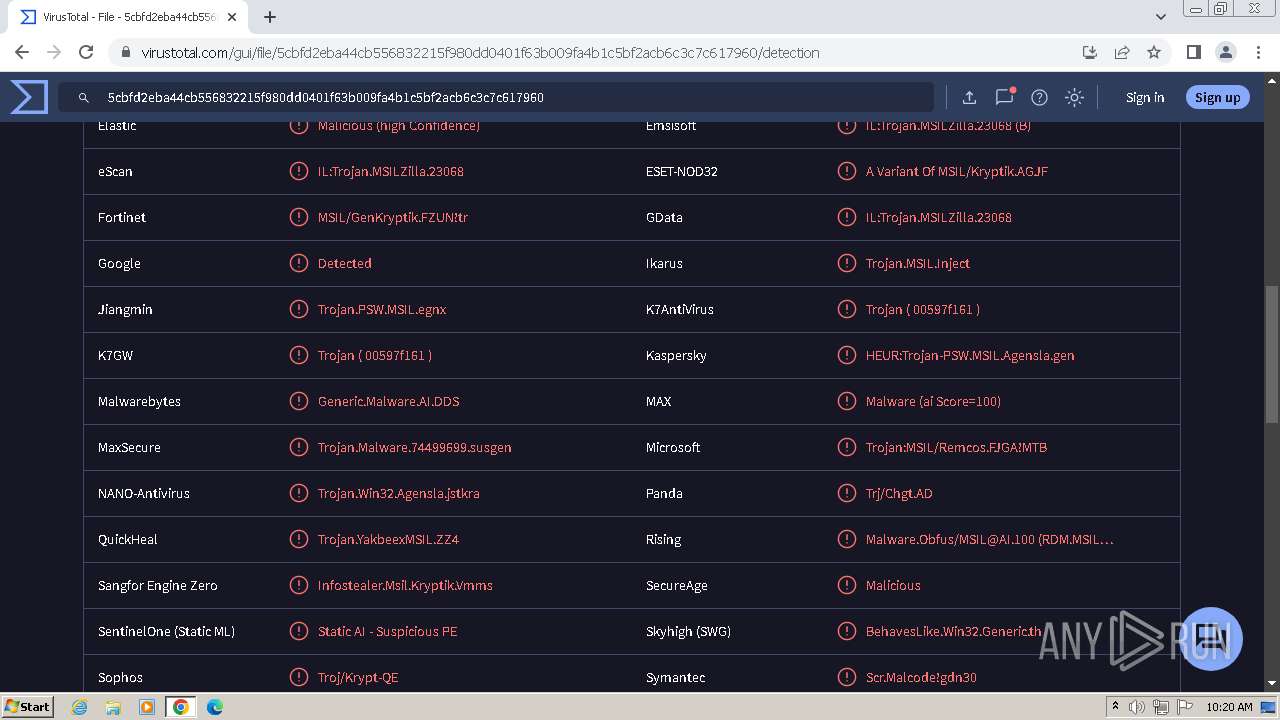
Task: Click the Sign in link
Action: pyautogui.click(x=1145, y=97)
